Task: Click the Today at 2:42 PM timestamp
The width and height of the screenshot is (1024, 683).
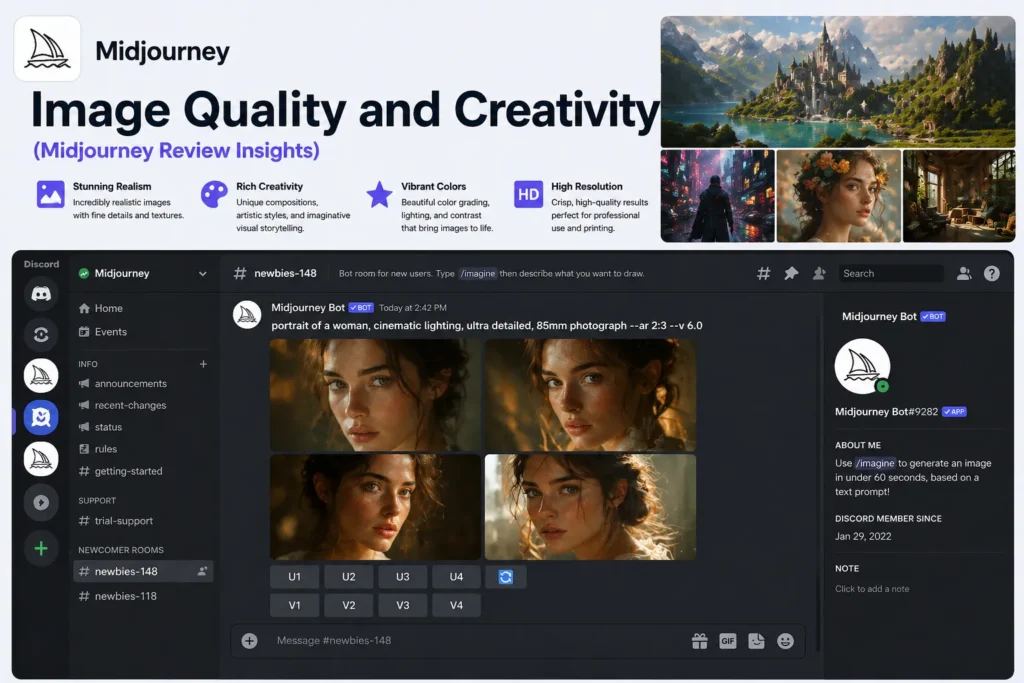Action: click(413, 308)
